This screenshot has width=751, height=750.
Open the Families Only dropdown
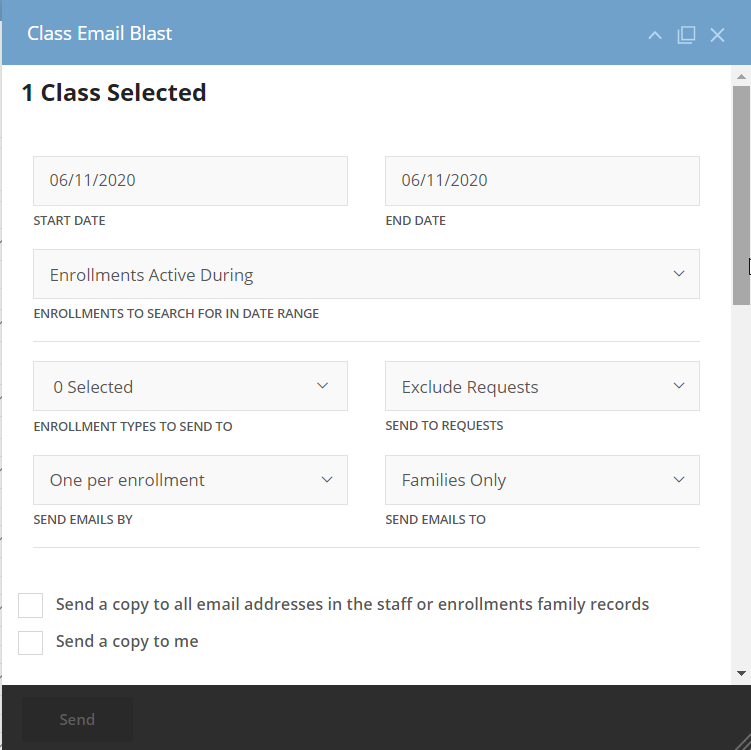tap(542, 480)
